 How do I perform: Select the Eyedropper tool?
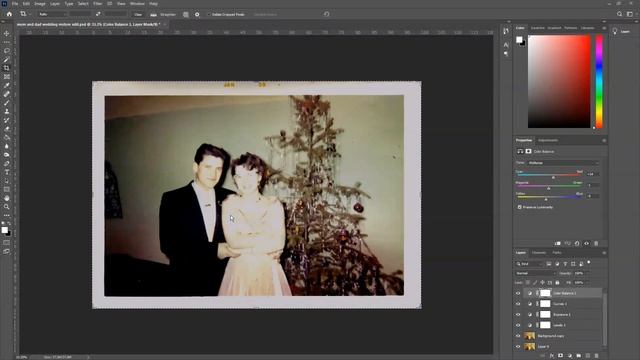(7, 85)
